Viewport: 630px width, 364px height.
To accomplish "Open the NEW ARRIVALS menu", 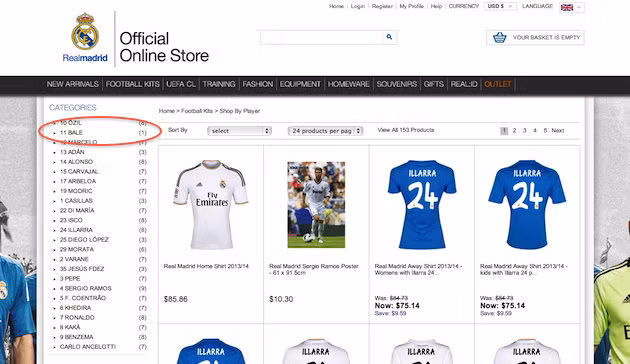I will tap(72, 84).
